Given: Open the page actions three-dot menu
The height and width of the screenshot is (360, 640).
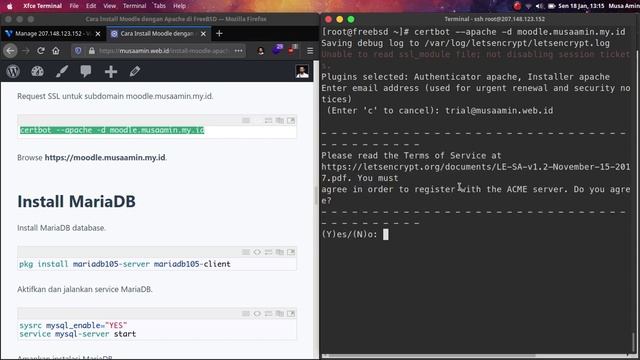Looking at the screenshot, I should [239, 51].
